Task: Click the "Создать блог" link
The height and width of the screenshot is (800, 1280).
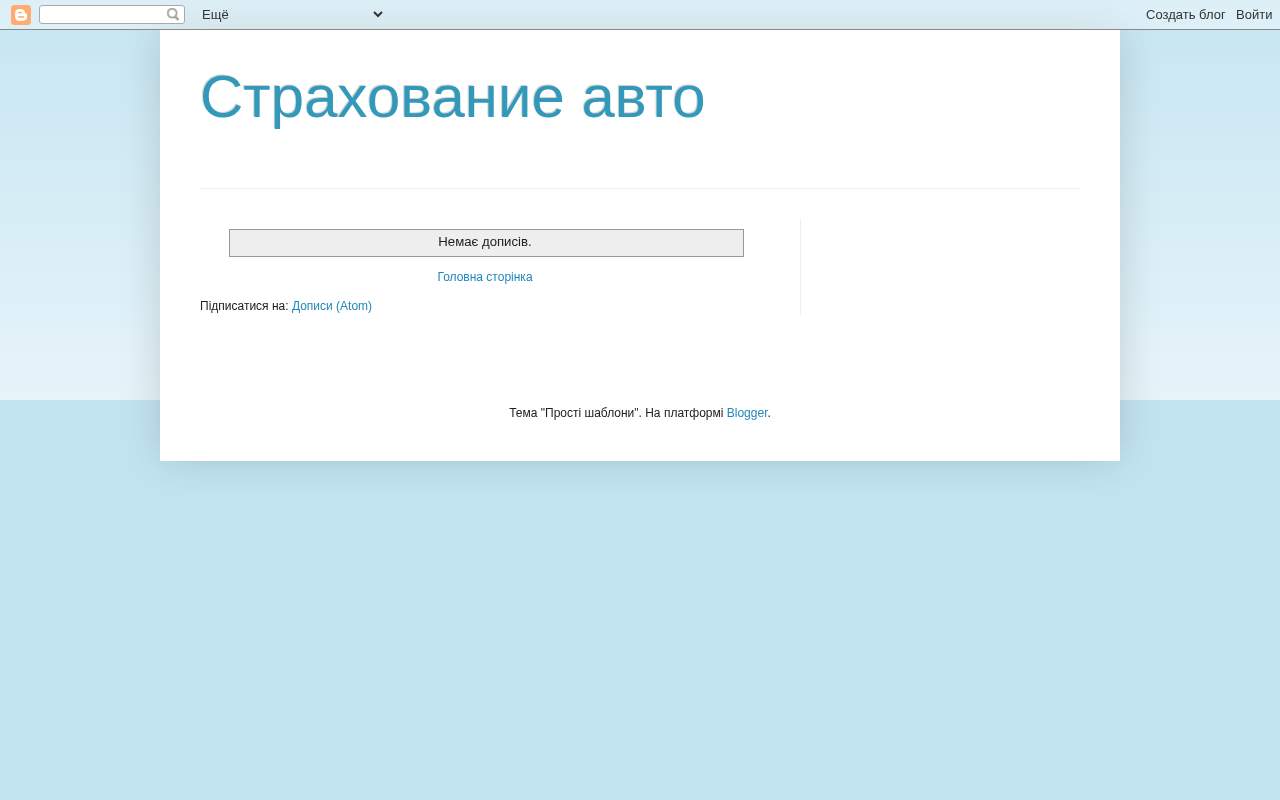Action: [1185, 14]
